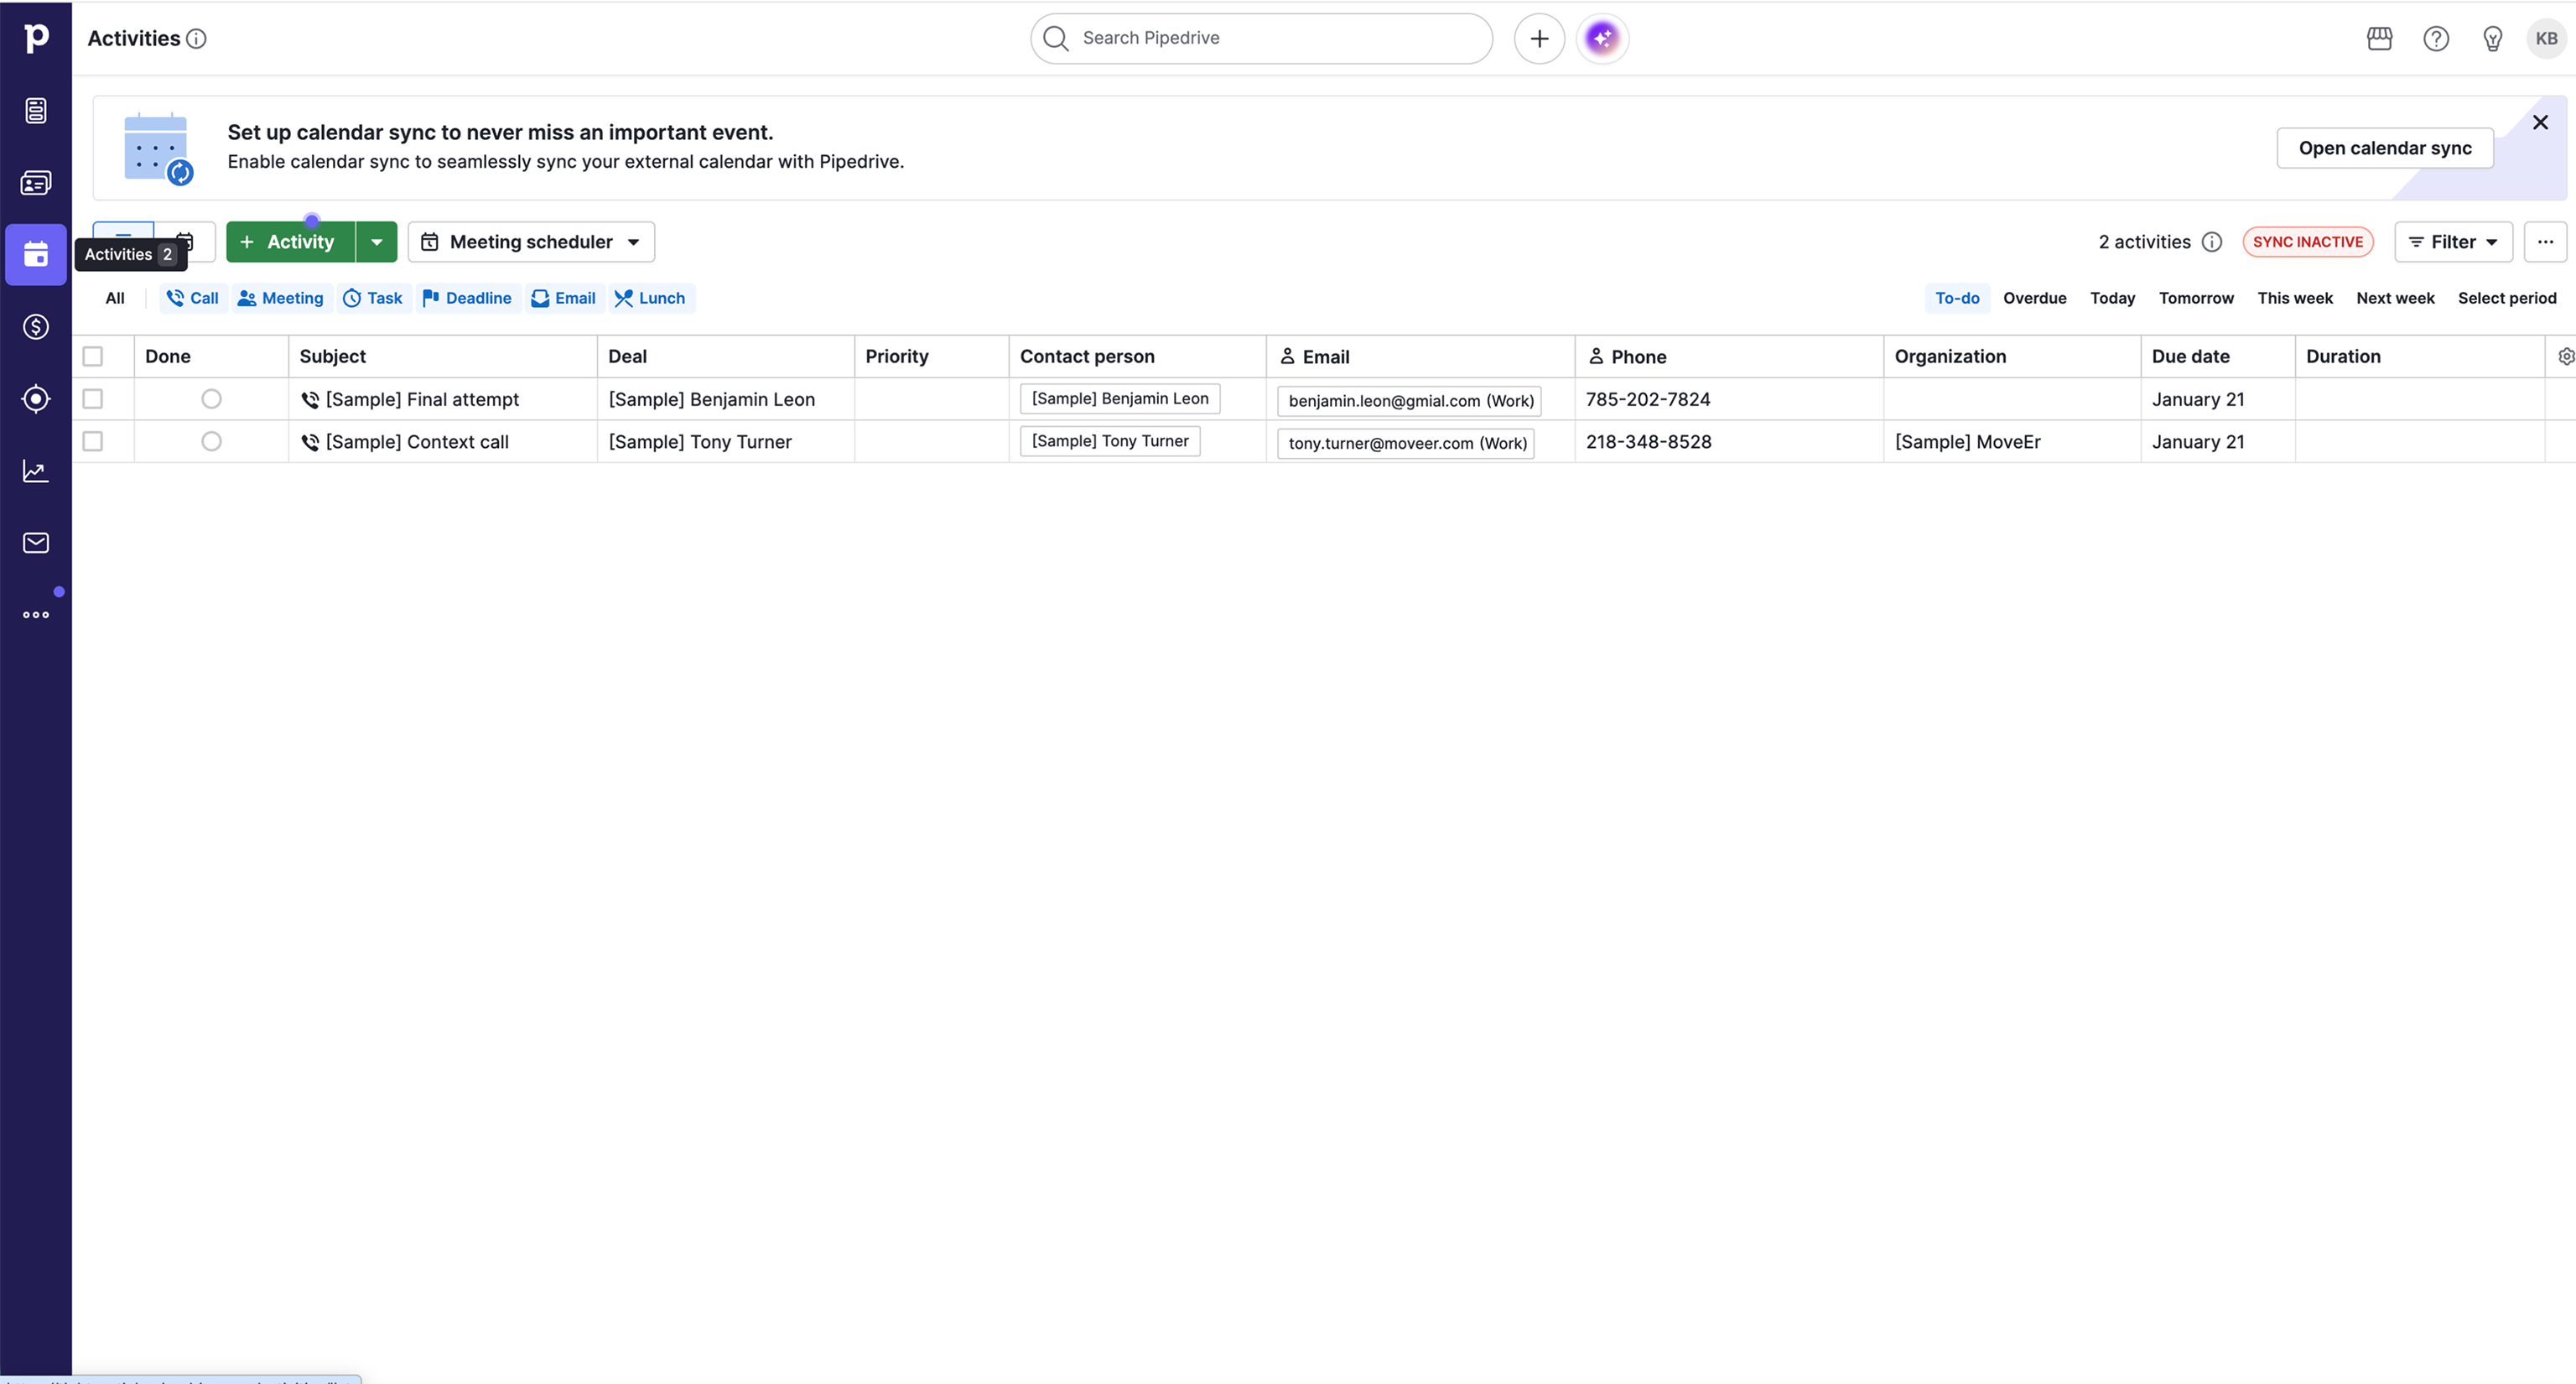Image resolution: width=2576 pixels, height=1384 pixels.
Task: Open the [Sample] Final attempt activity
Action: (422, 399)
